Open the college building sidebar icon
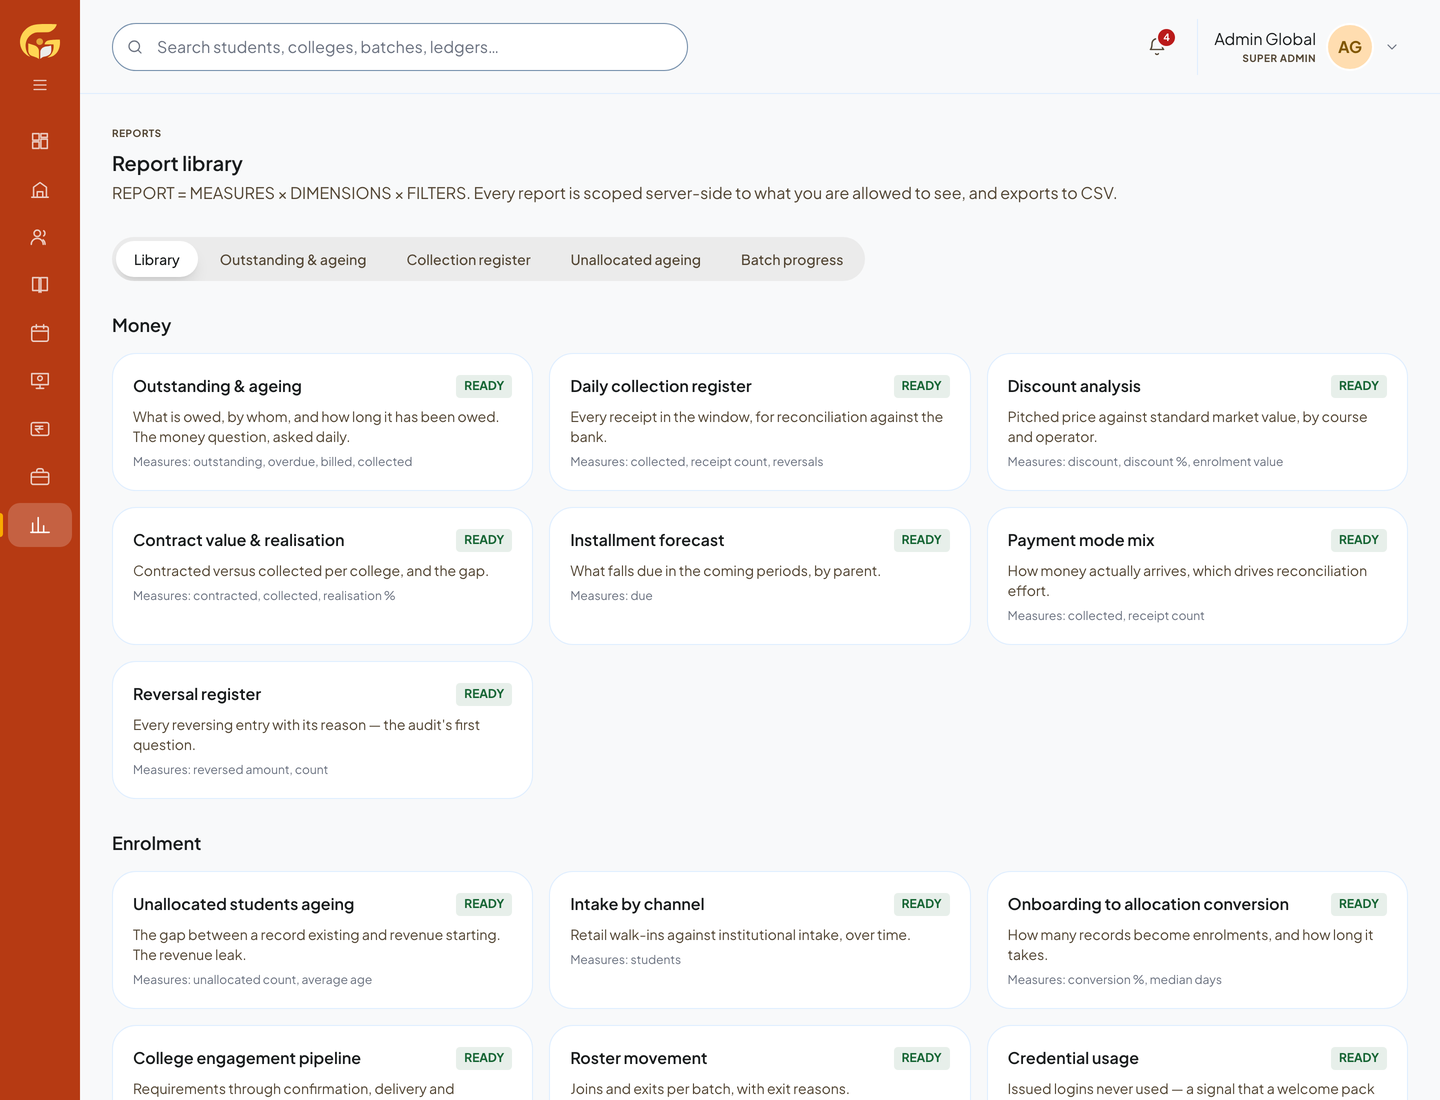Viewport: 1440px width, 1100px height. 40,189
